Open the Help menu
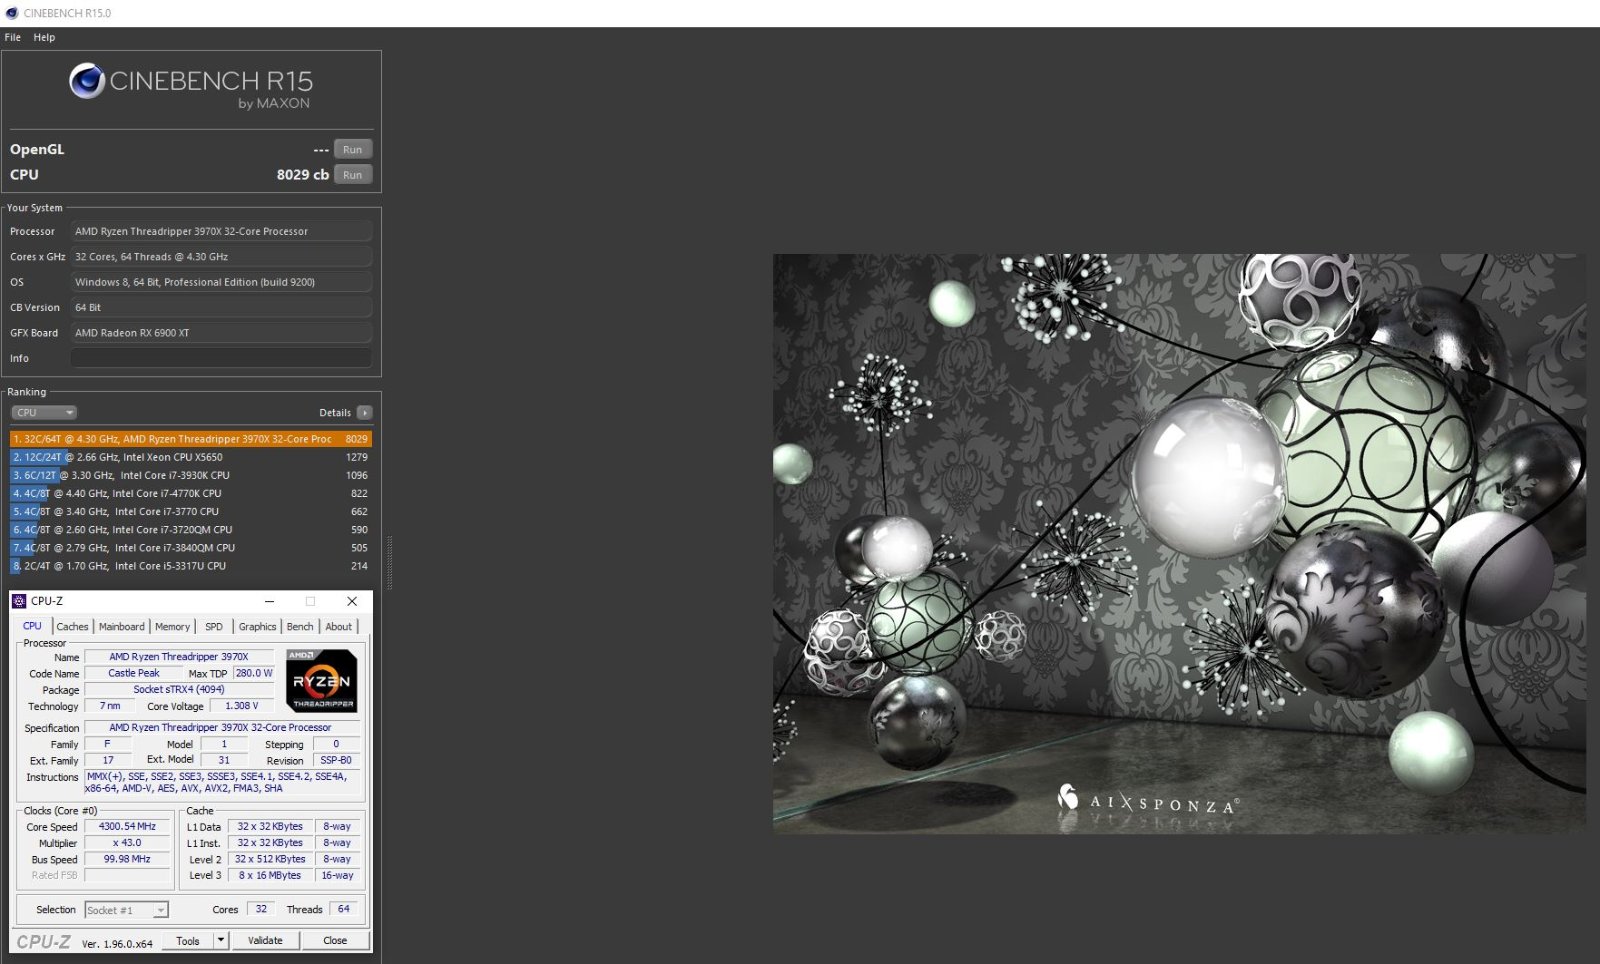This screenshot has height=964, width=1600. 44,37
